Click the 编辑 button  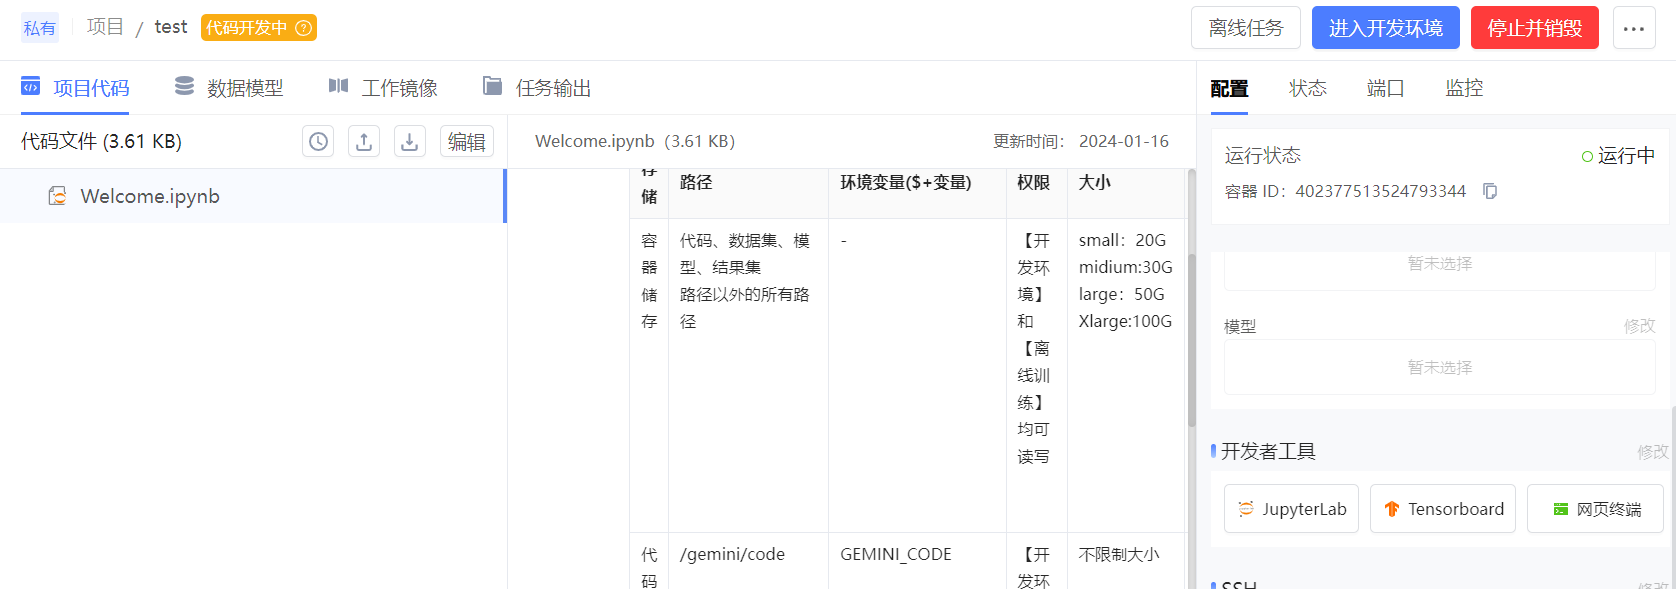(x=467, y=142)
